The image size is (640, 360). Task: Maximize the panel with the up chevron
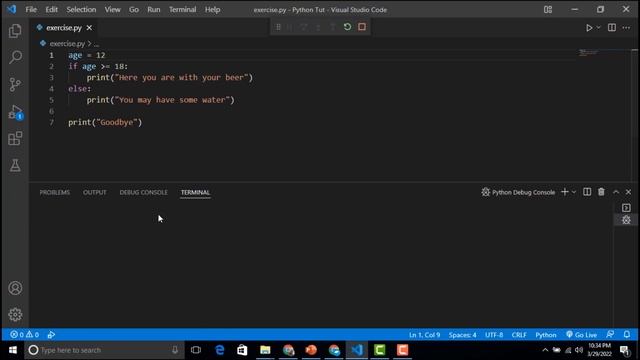616,192
